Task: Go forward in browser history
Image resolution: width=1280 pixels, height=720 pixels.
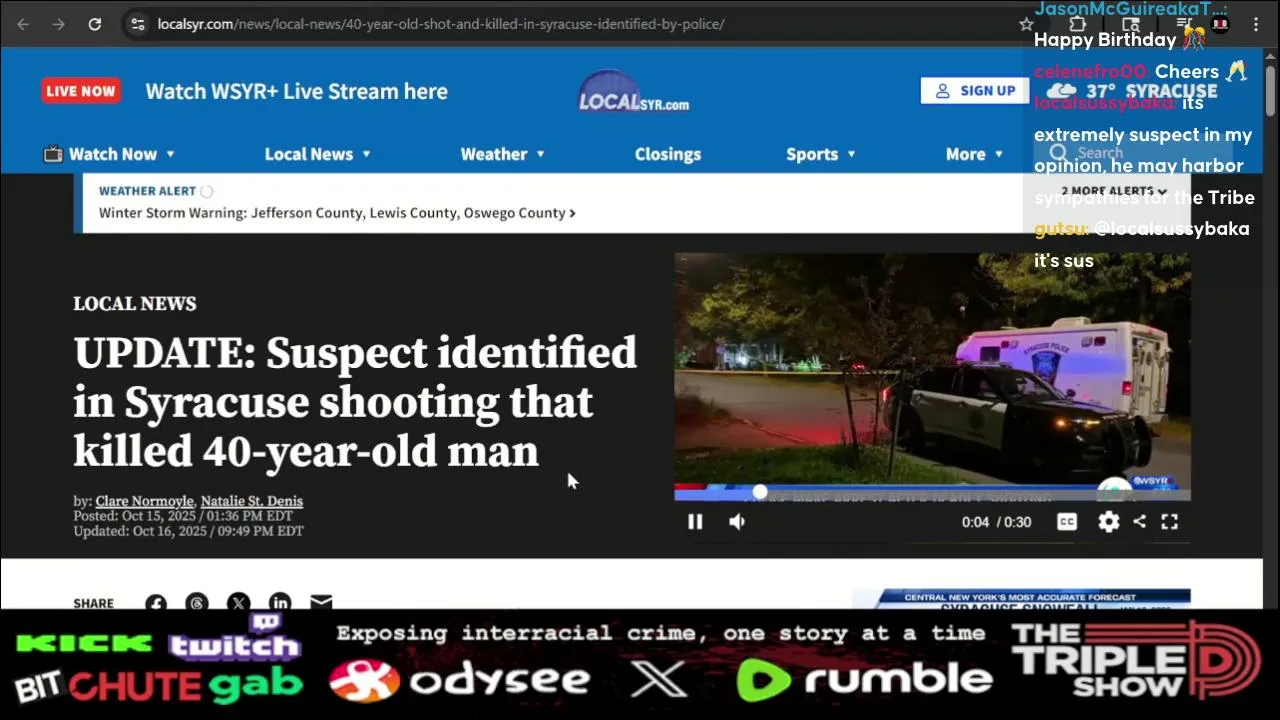Action: pyautogui.click(x=58, y=24)
